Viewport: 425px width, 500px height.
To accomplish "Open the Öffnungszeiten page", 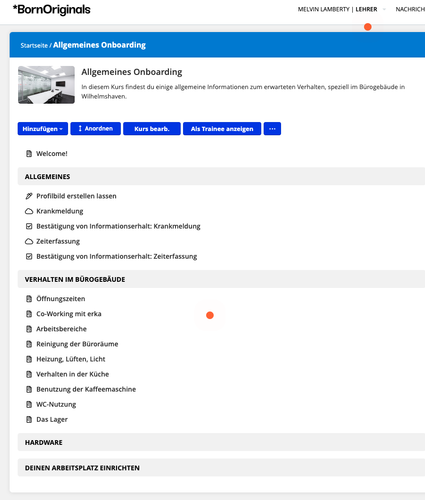I will [x=61, y=299].
